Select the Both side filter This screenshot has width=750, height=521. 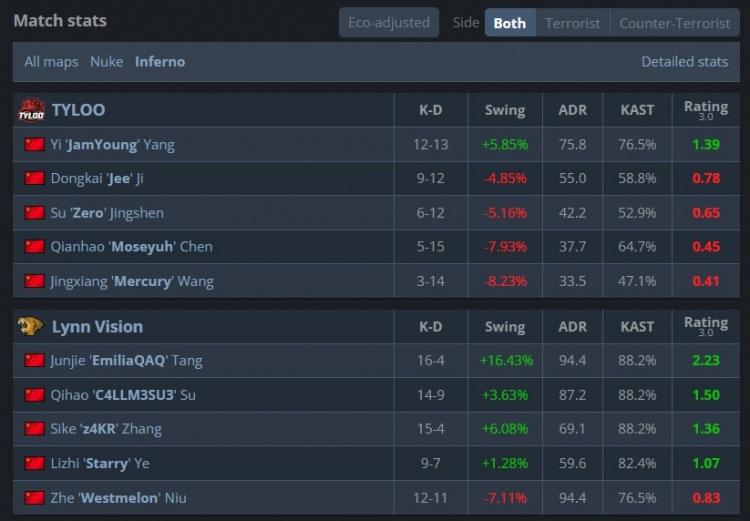point(510,23)
